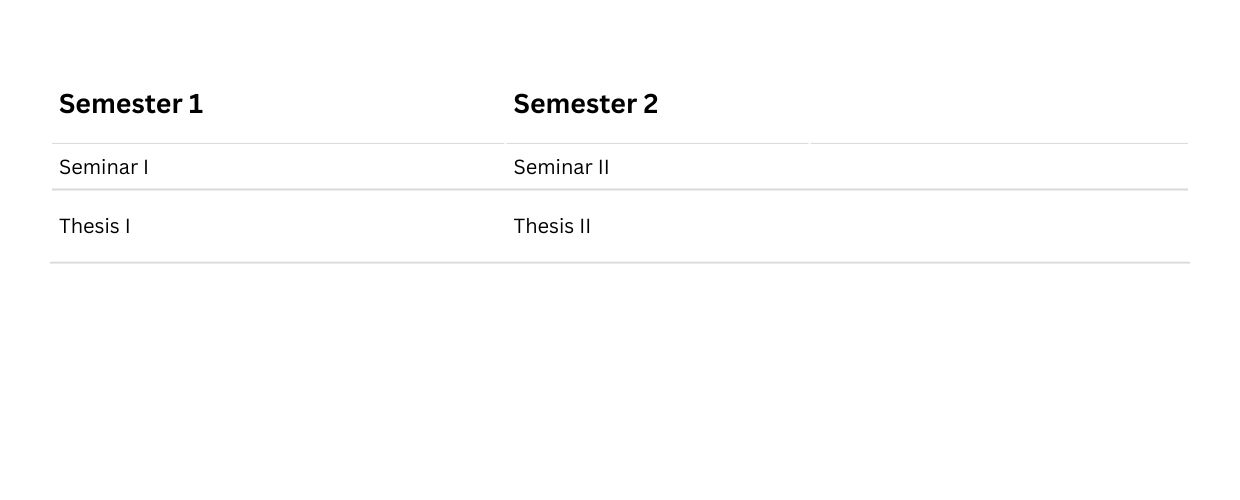Click the divider between Seminar I and Thesis I
The width and height of the screenshot is (1240, 500).
[x=278, y=190]
